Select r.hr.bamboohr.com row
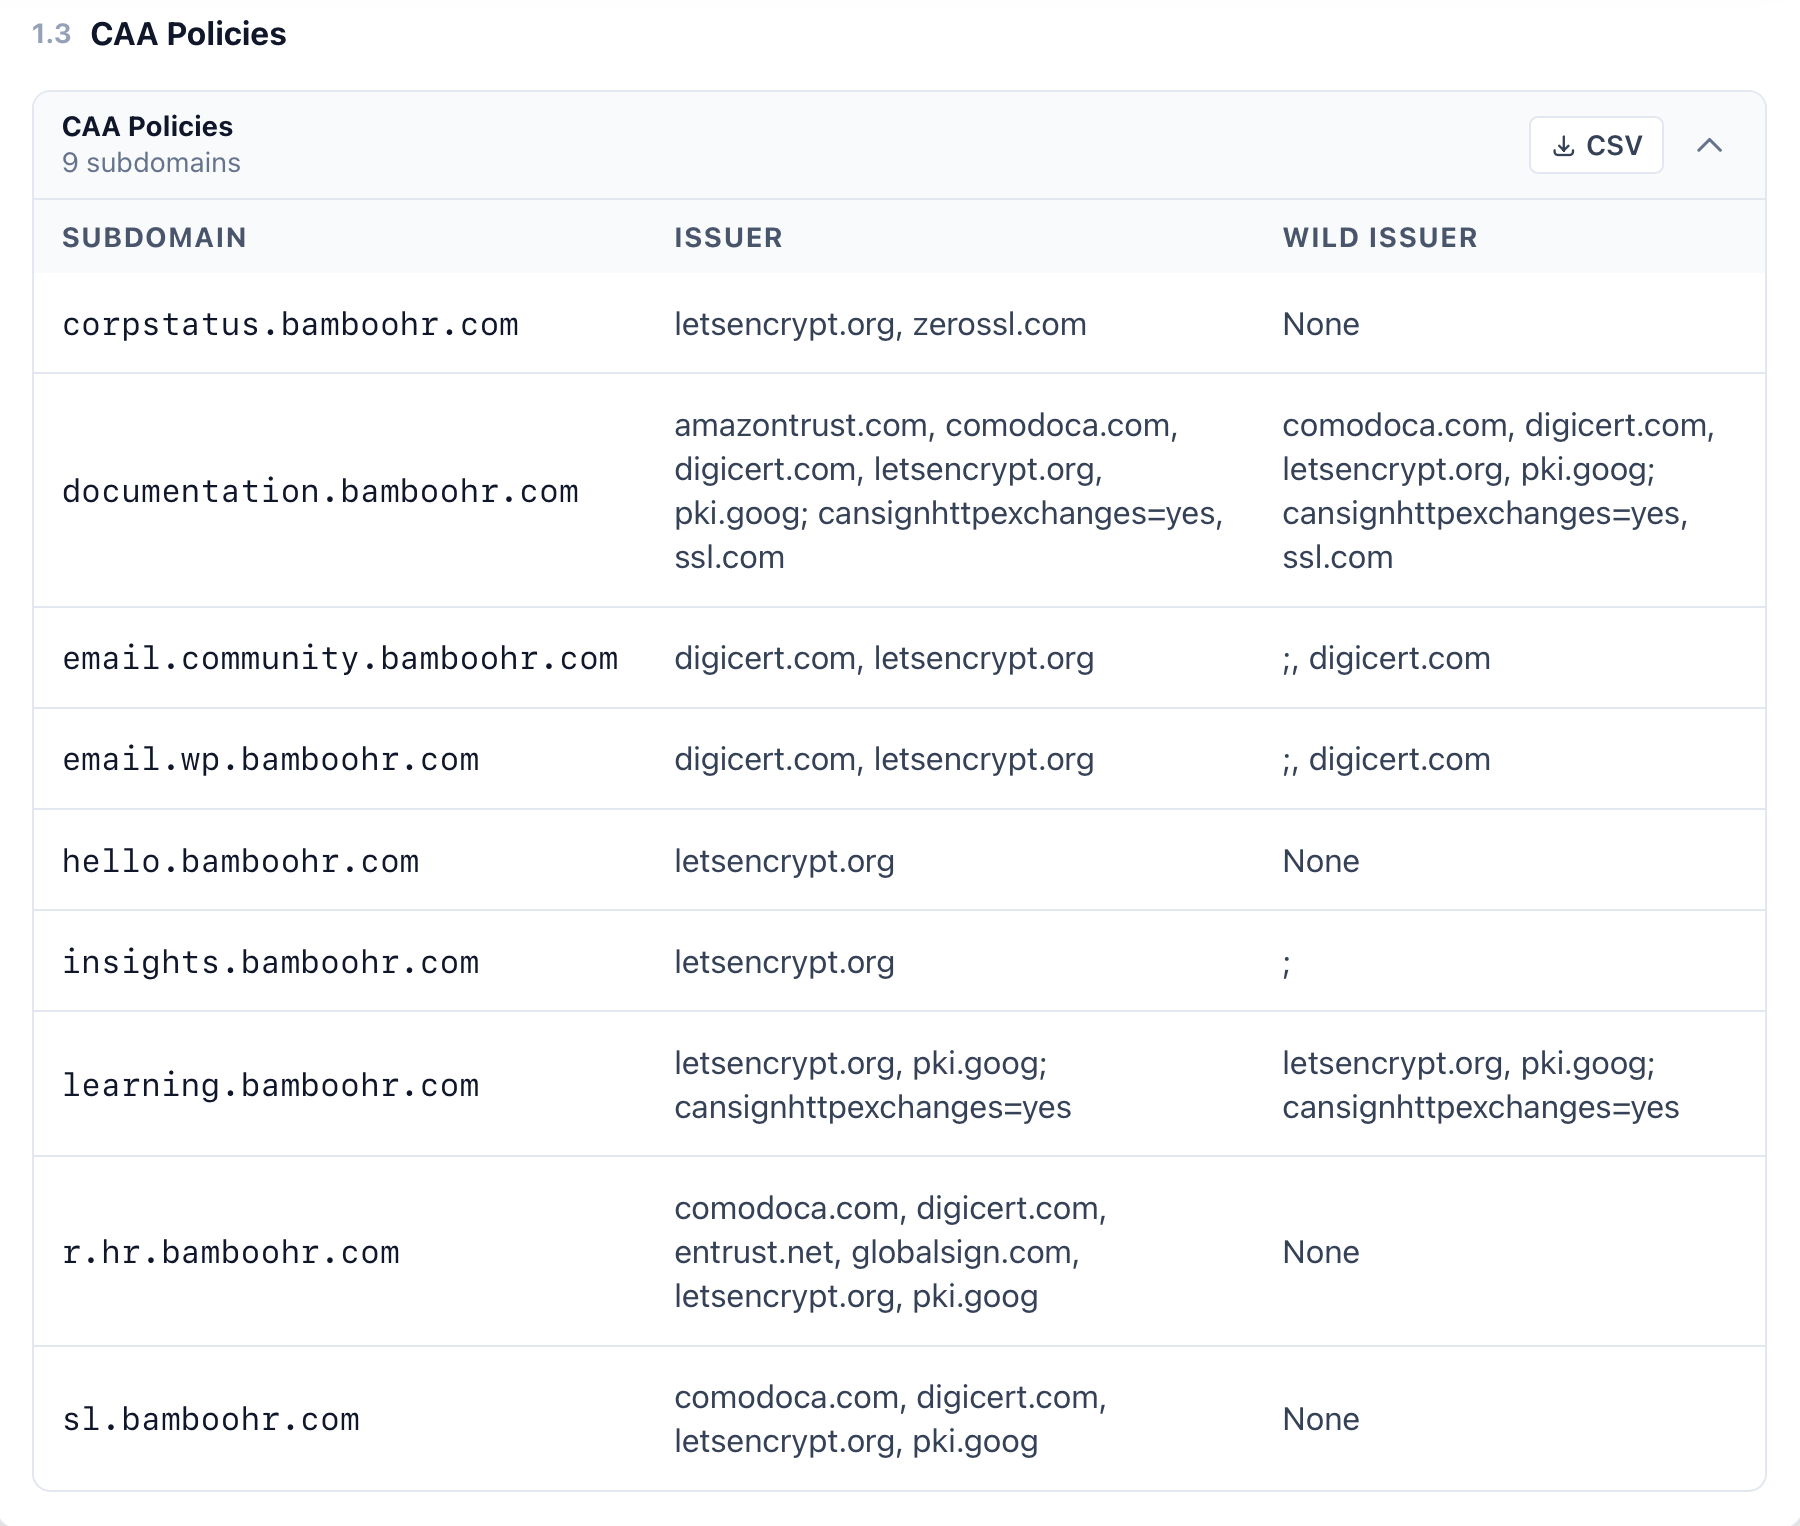The height and width of the screenshot is (1526, 1800). [230, 1251]
